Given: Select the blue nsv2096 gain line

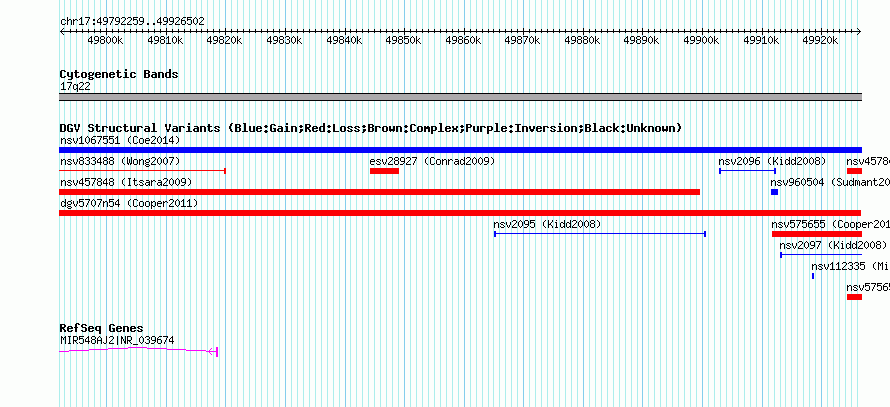Looking at the screenshot, I should click(x=748, y=170).
